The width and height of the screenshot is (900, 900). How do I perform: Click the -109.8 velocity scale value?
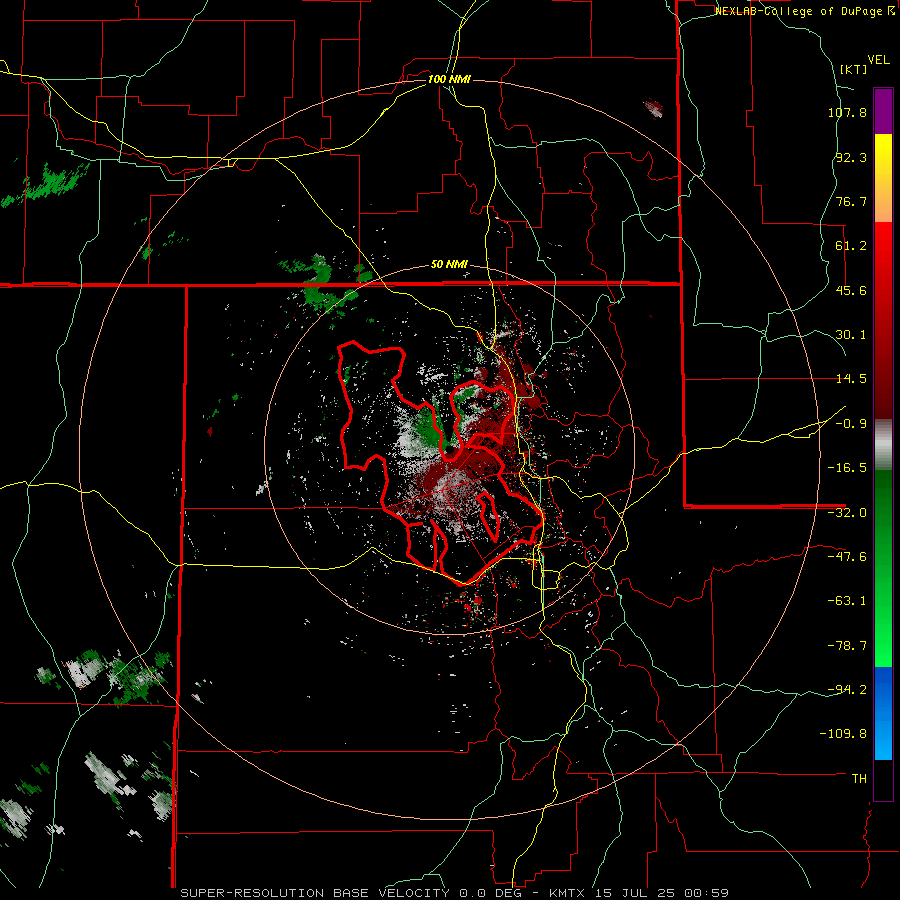click(x=843, y=734)
